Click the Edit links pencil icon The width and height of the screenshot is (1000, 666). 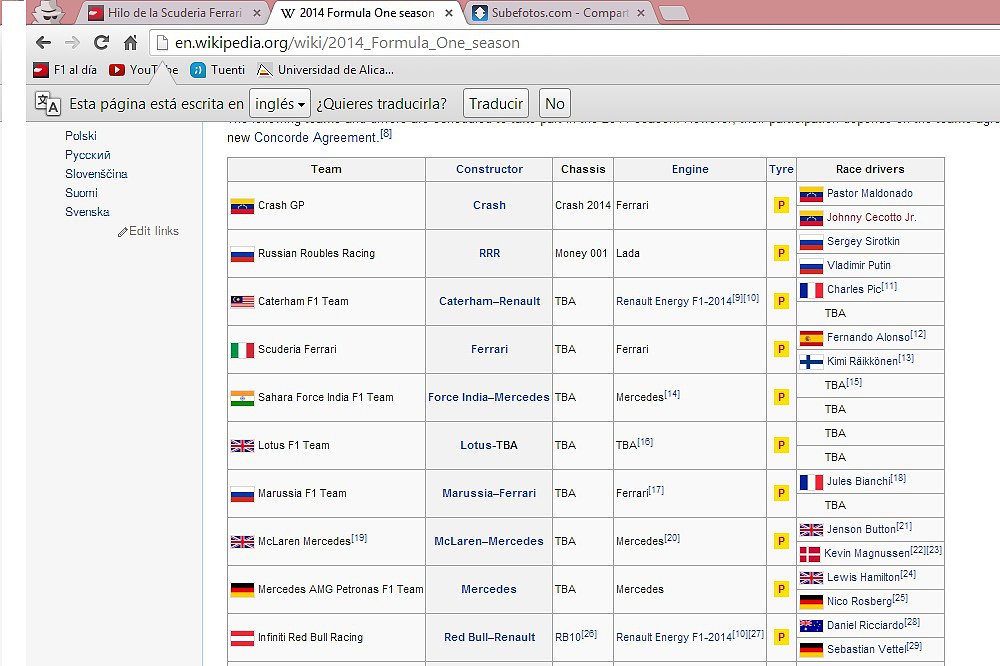point(122,232)
